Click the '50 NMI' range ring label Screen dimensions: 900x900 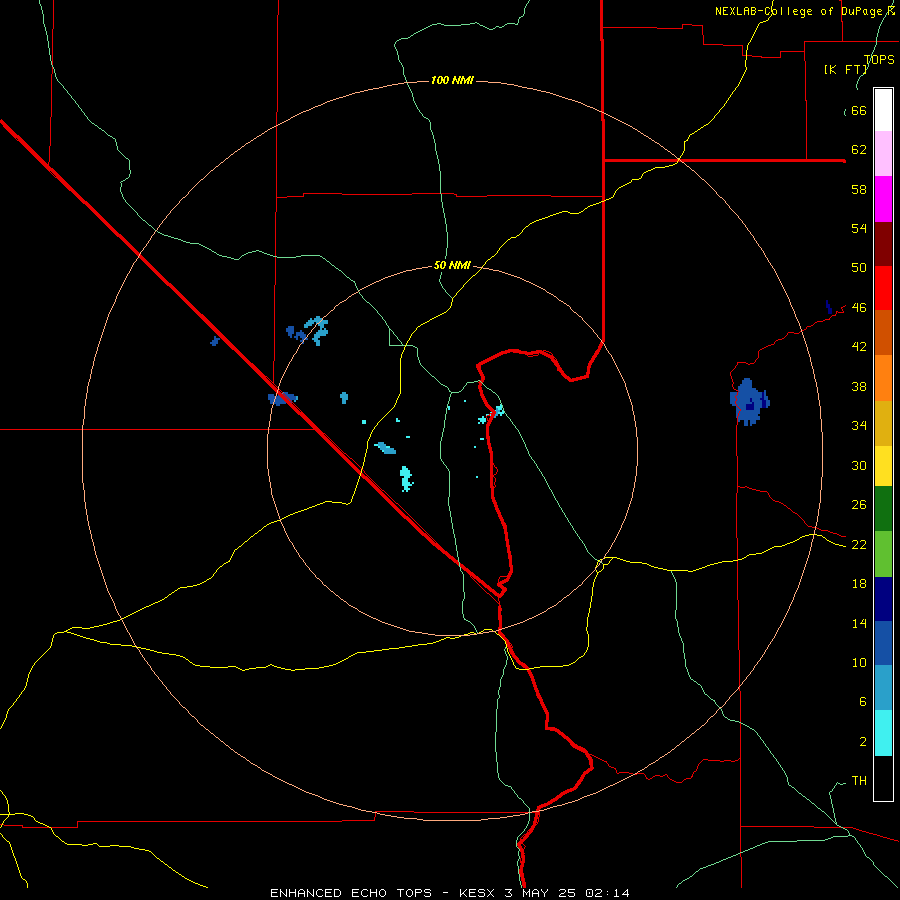point(452,265)
